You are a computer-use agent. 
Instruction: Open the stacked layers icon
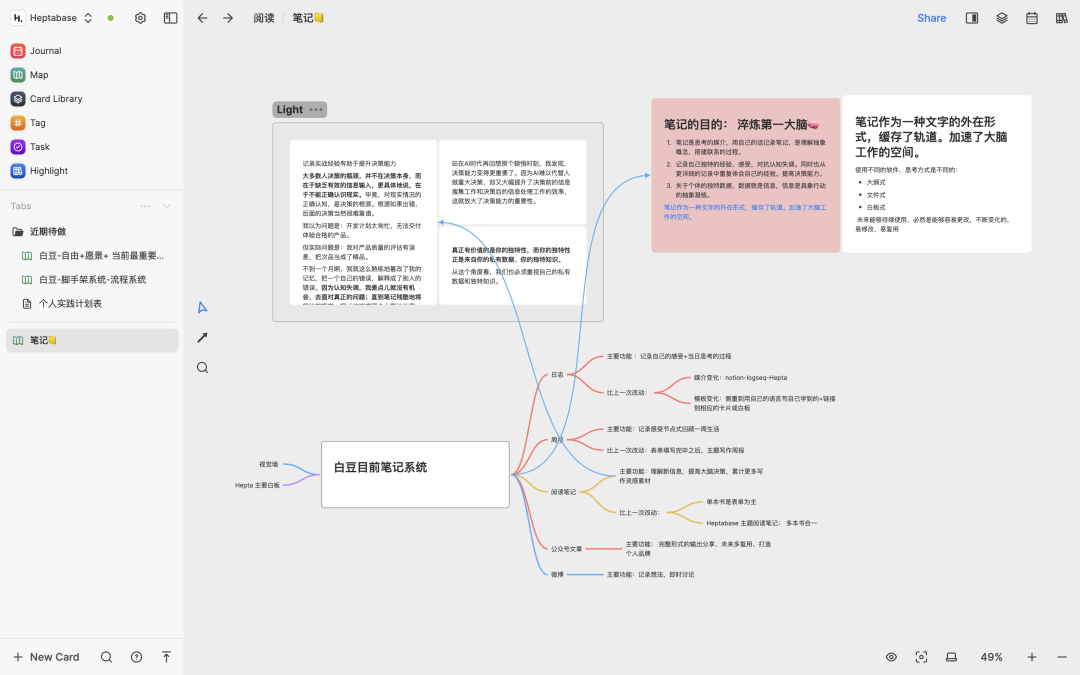coord(1001,18)
